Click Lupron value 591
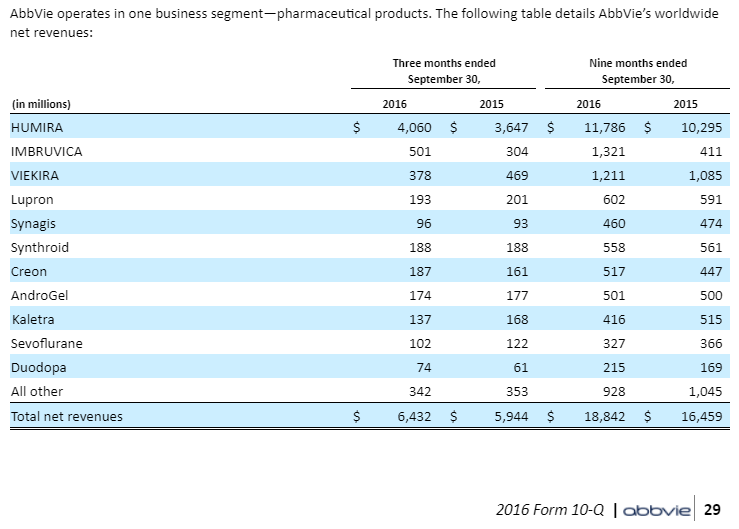The width and height of the screenshot is (739, 529). click(x=711, y=200)
